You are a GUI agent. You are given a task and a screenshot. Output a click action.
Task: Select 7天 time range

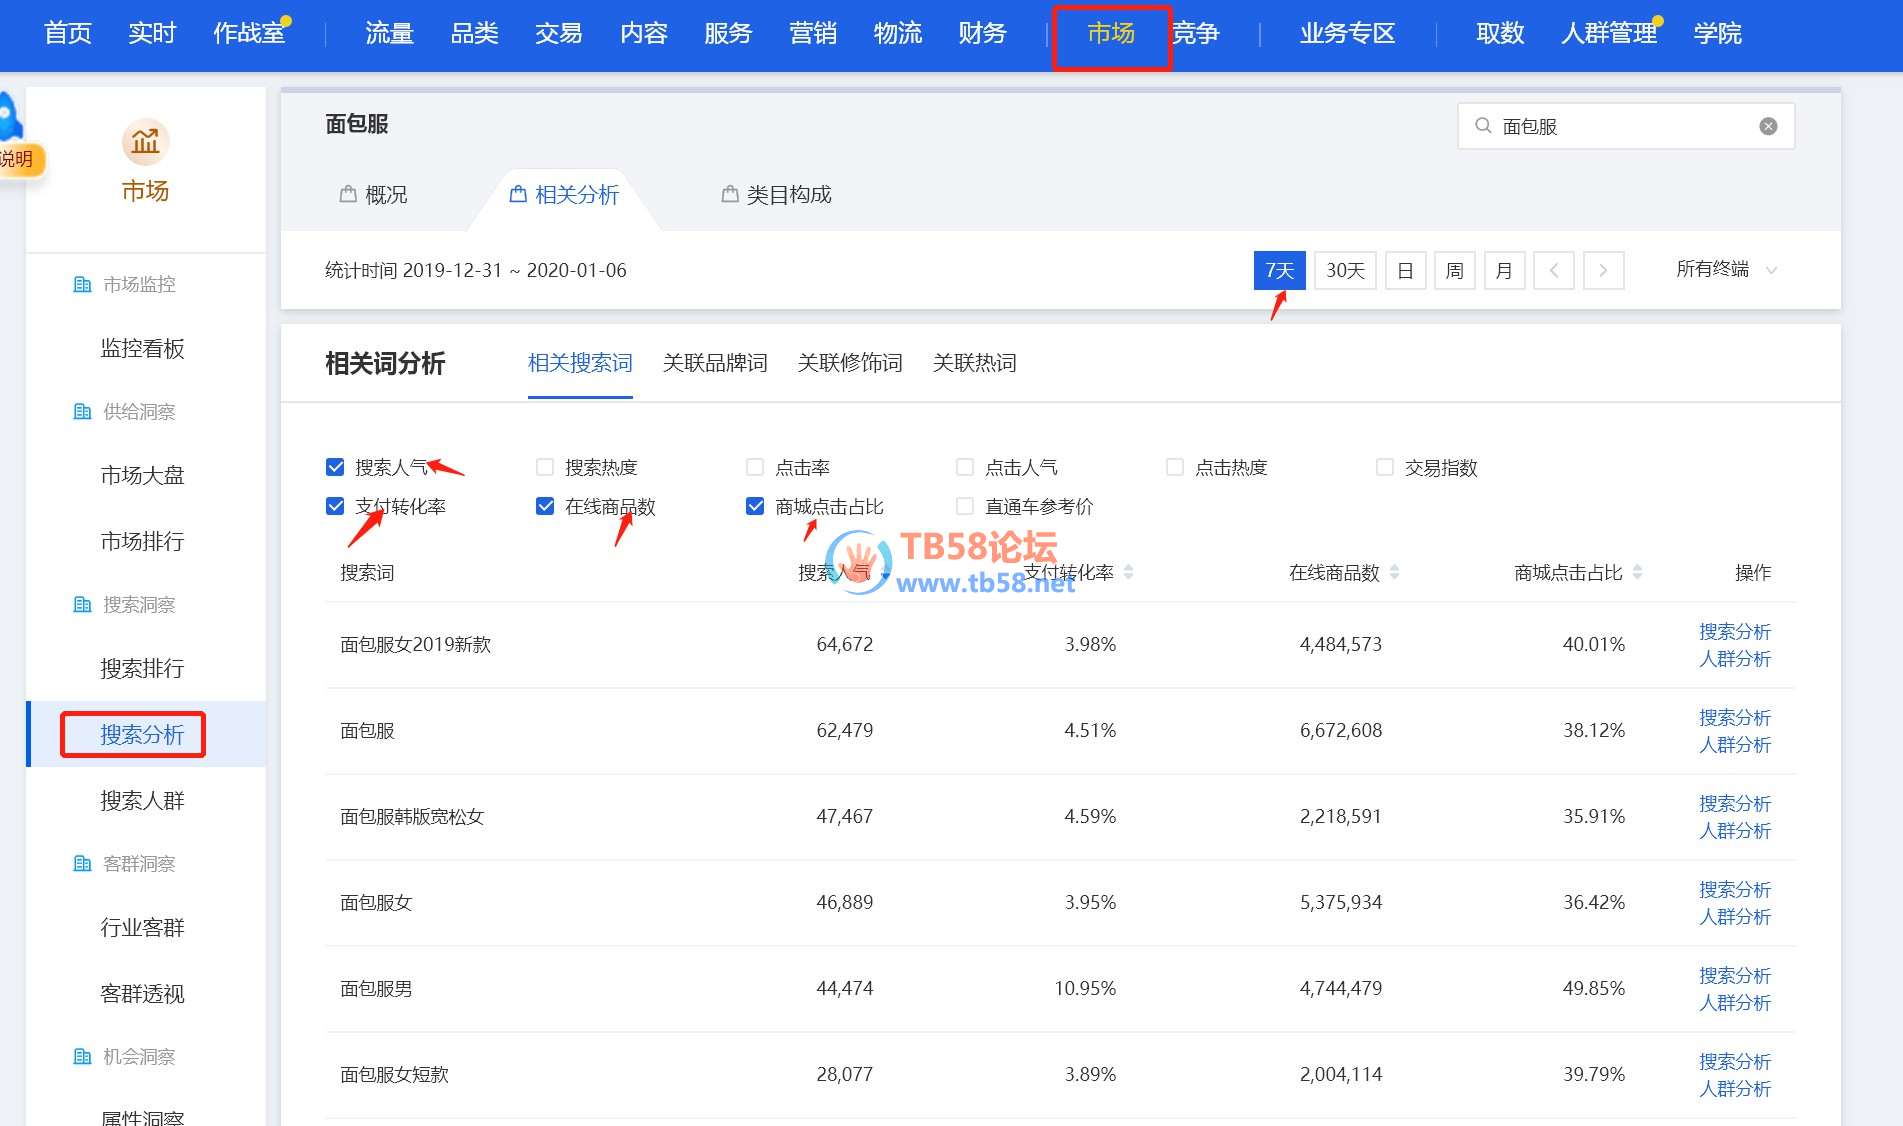click(x=1279, y=270)
